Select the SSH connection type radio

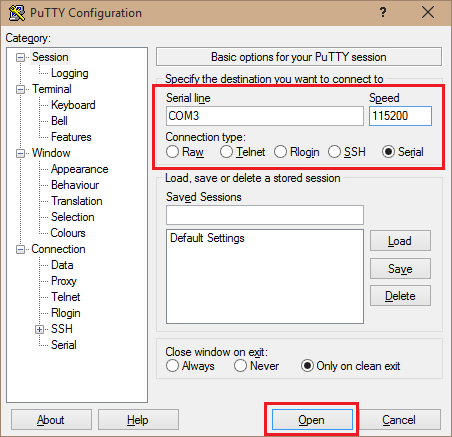click(x=334, y=152)
